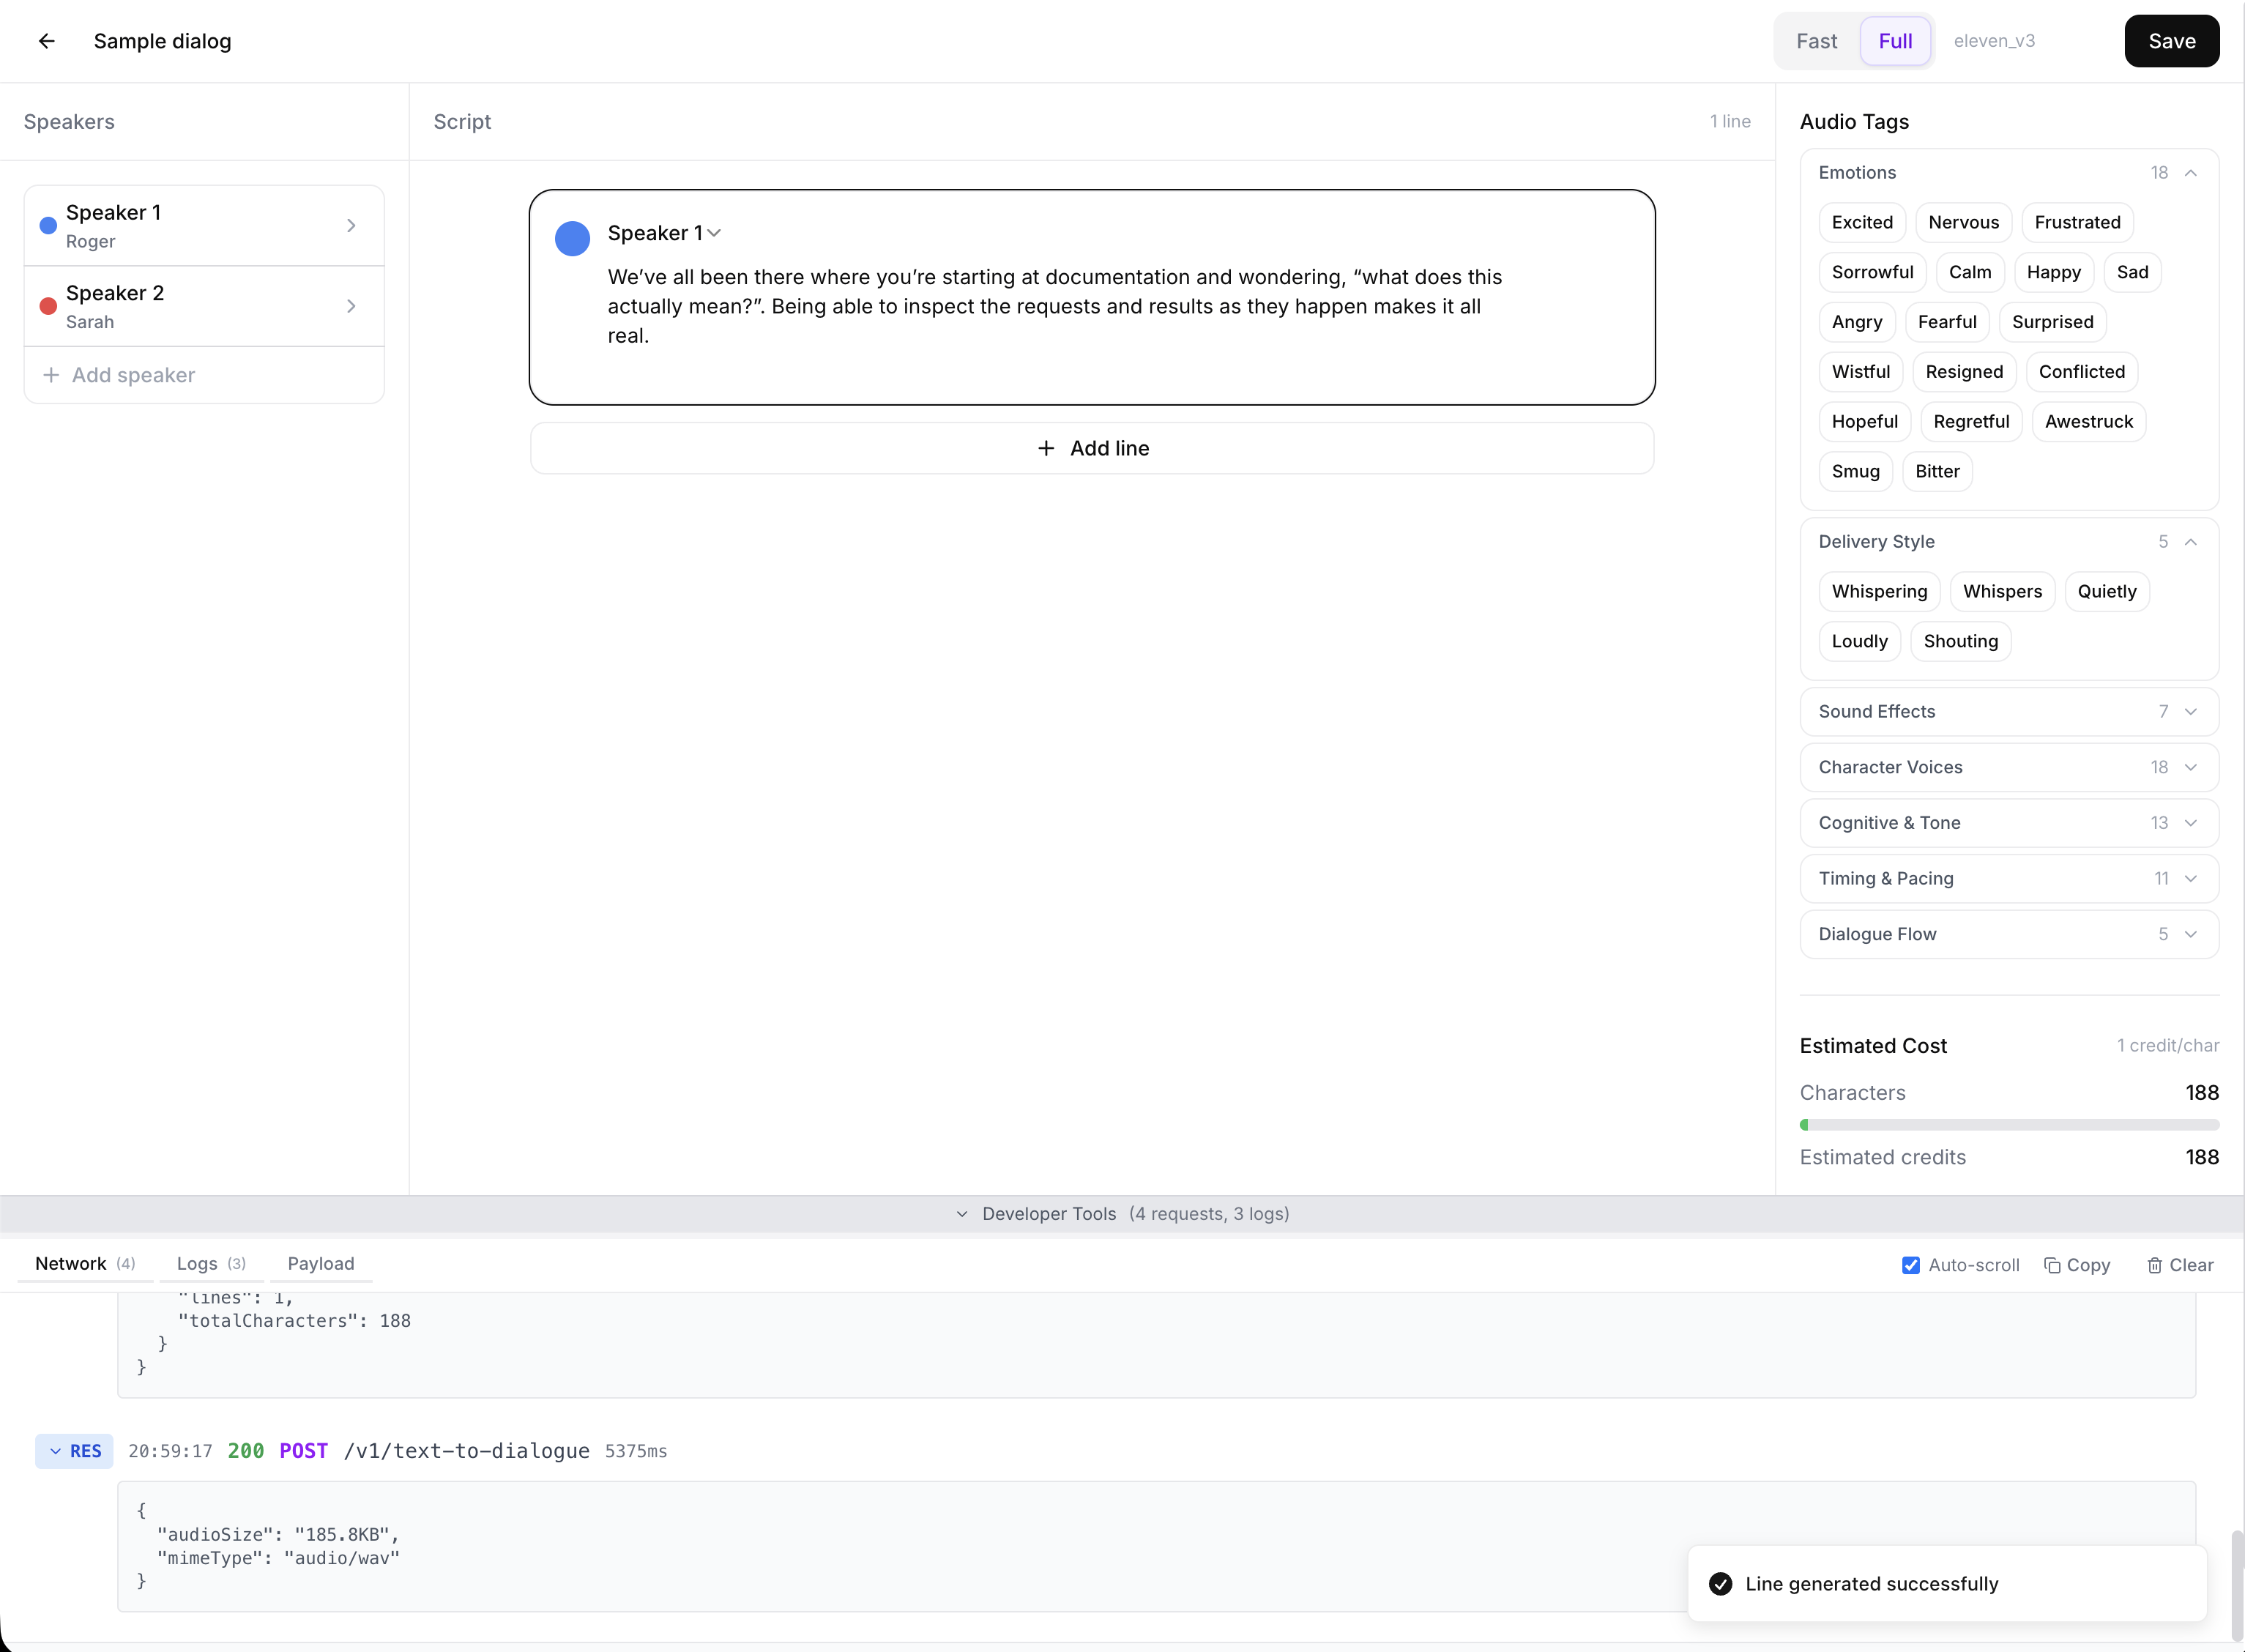Open the Speaker 1 dropdown in the script line
This screenshot has width=2245, height=1652.
pyautogui.click(x=714, y=233)
